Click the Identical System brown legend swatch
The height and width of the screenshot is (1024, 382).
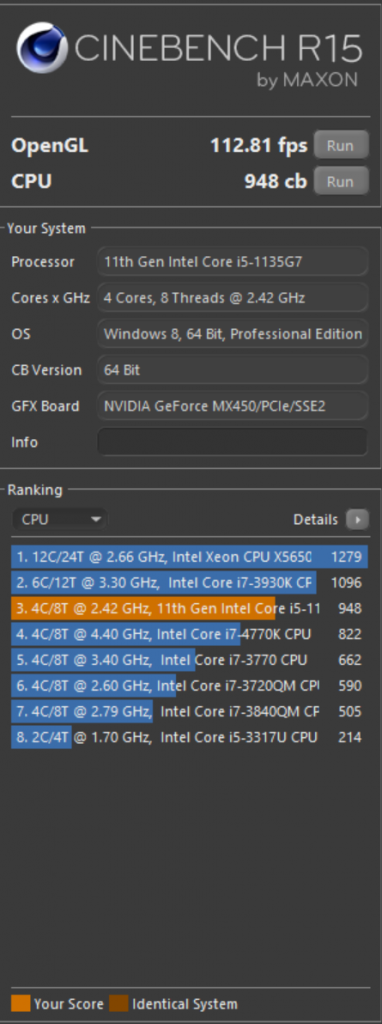118,1003
